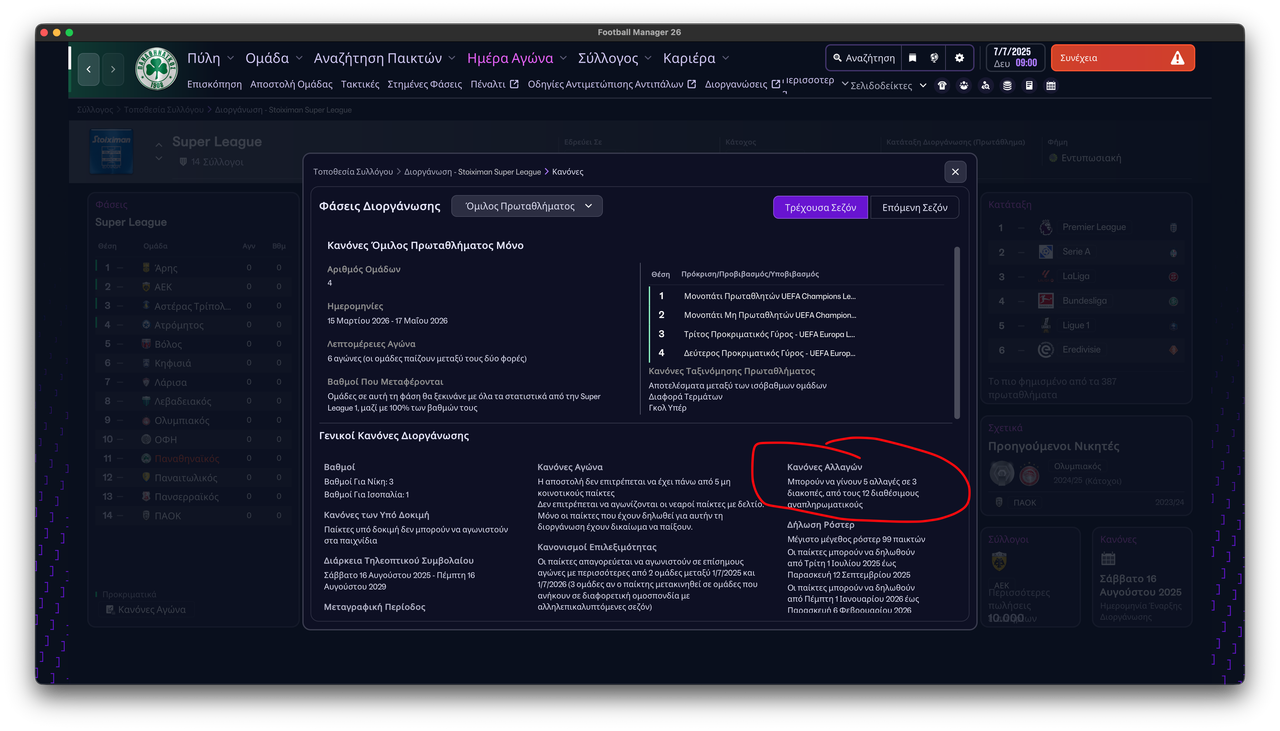Image resolution: width=1280 pixels, height=731 pixels.
Task: Open external link icon after Διοργανώσεις
Action: point(776,85)
